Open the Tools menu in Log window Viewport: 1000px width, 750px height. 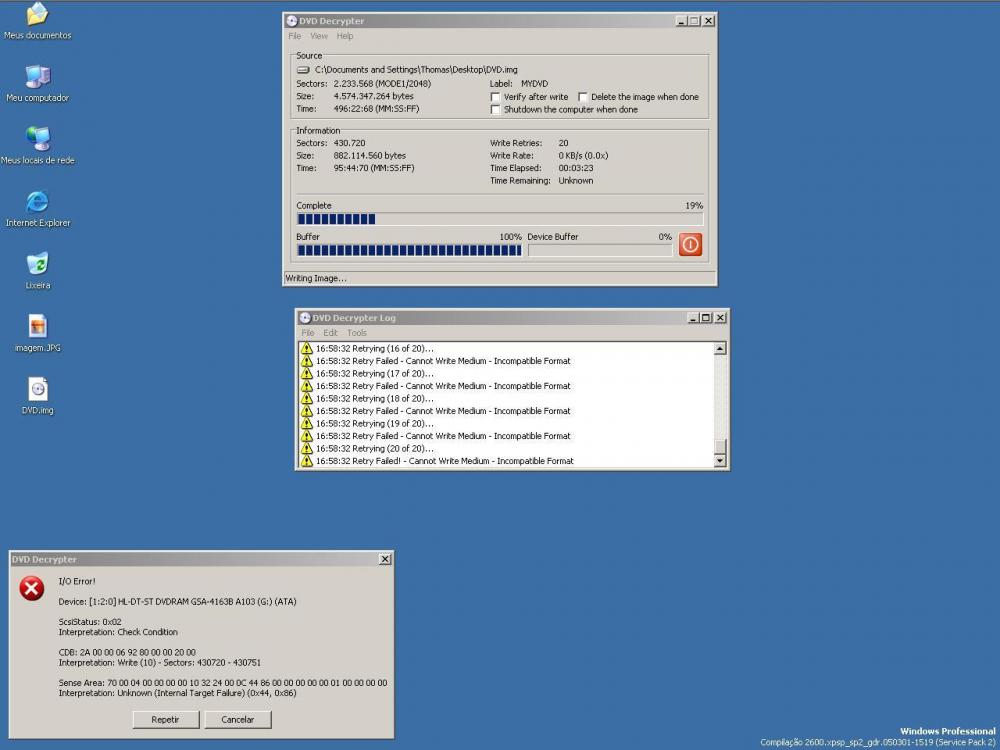[x=357, y=333]
